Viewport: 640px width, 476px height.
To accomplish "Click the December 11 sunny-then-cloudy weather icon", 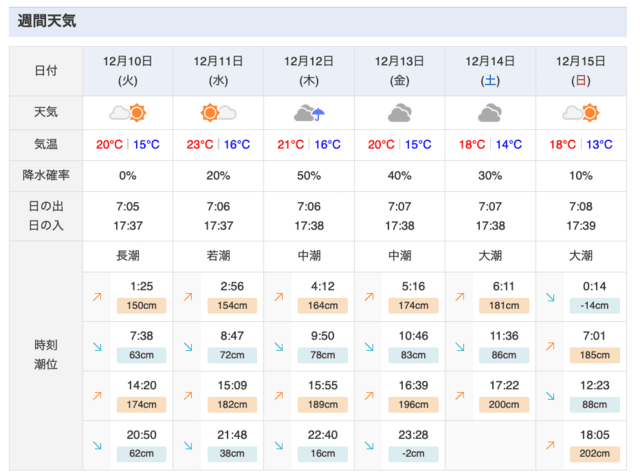I will [218, 113].
